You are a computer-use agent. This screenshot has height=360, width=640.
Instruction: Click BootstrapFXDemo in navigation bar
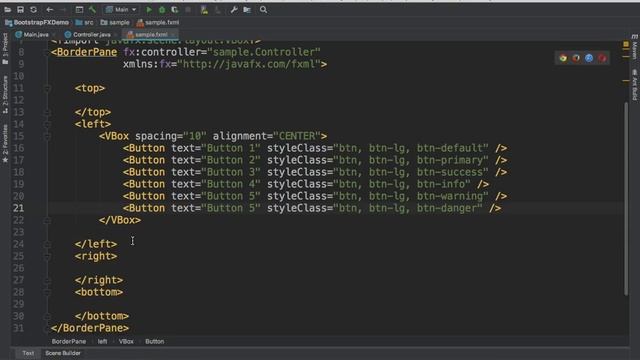click(37, 22)
